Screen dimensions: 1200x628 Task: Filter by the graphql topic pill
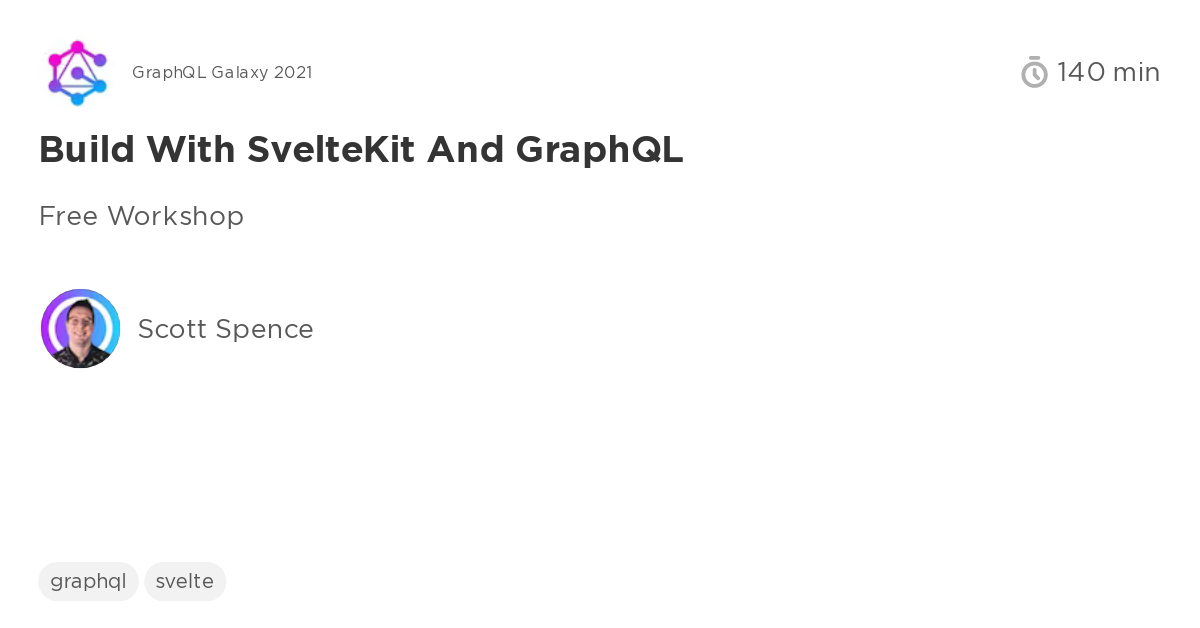tap(88, 581)
